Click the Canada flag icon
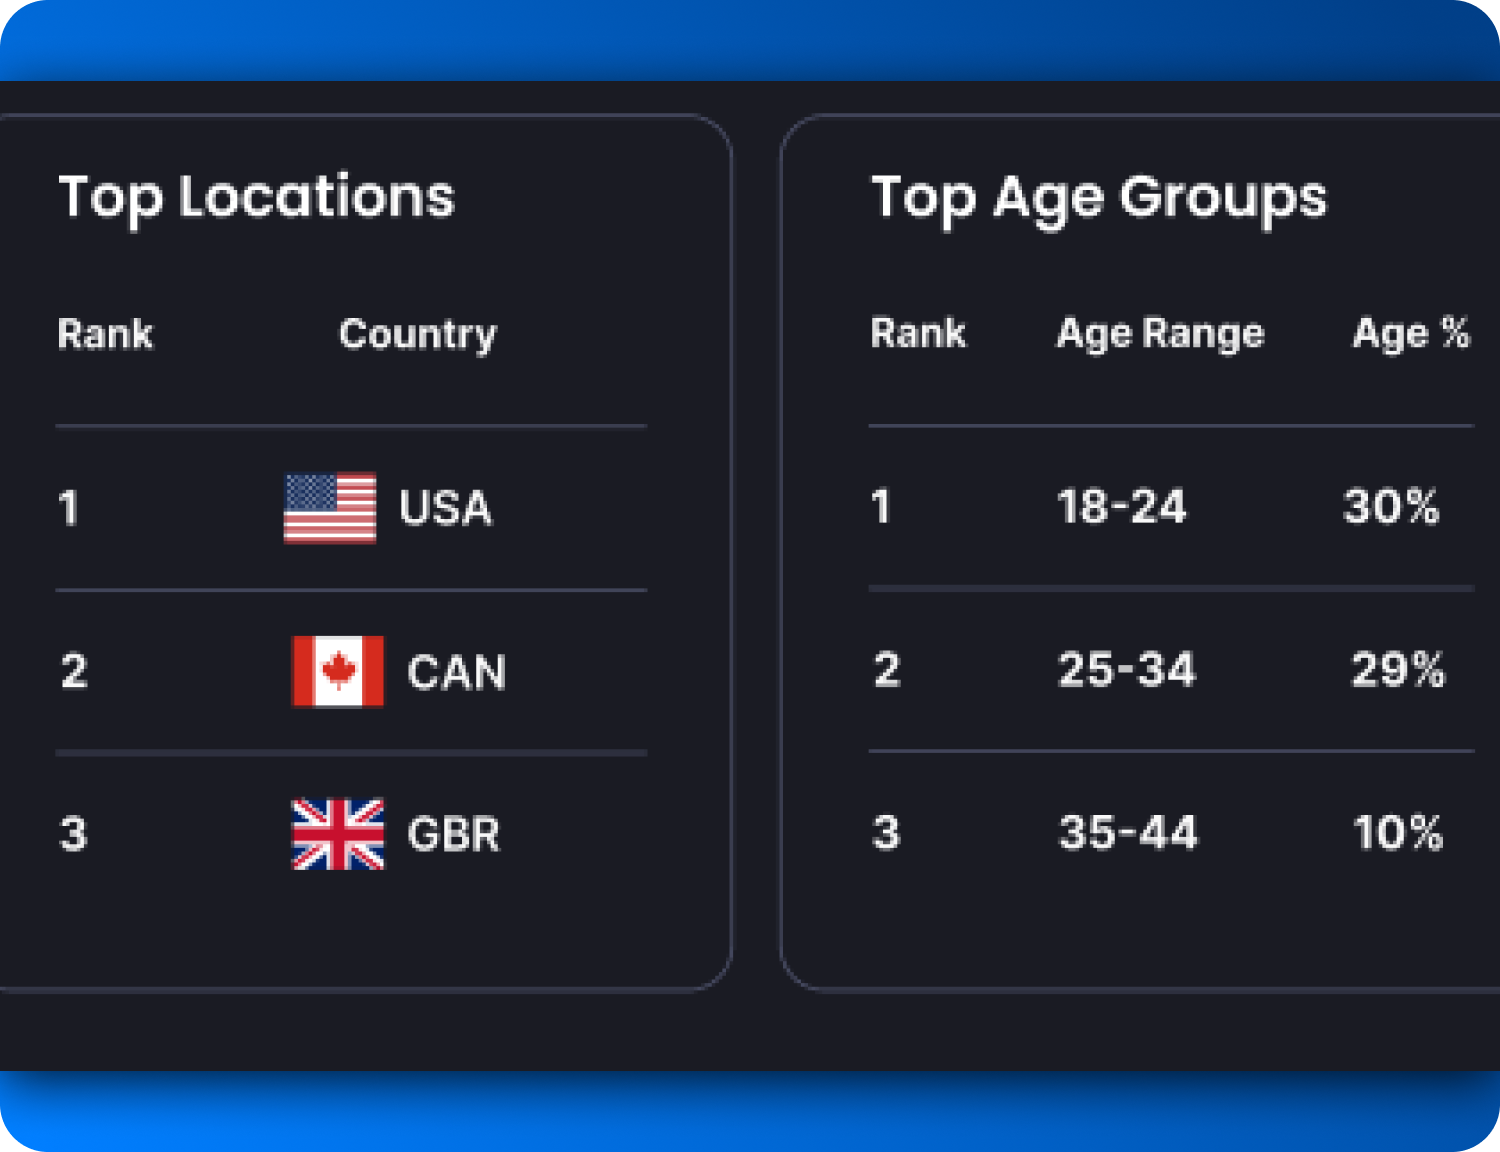The width and height of the screenshot is (1500, 1152). [337, 671]
